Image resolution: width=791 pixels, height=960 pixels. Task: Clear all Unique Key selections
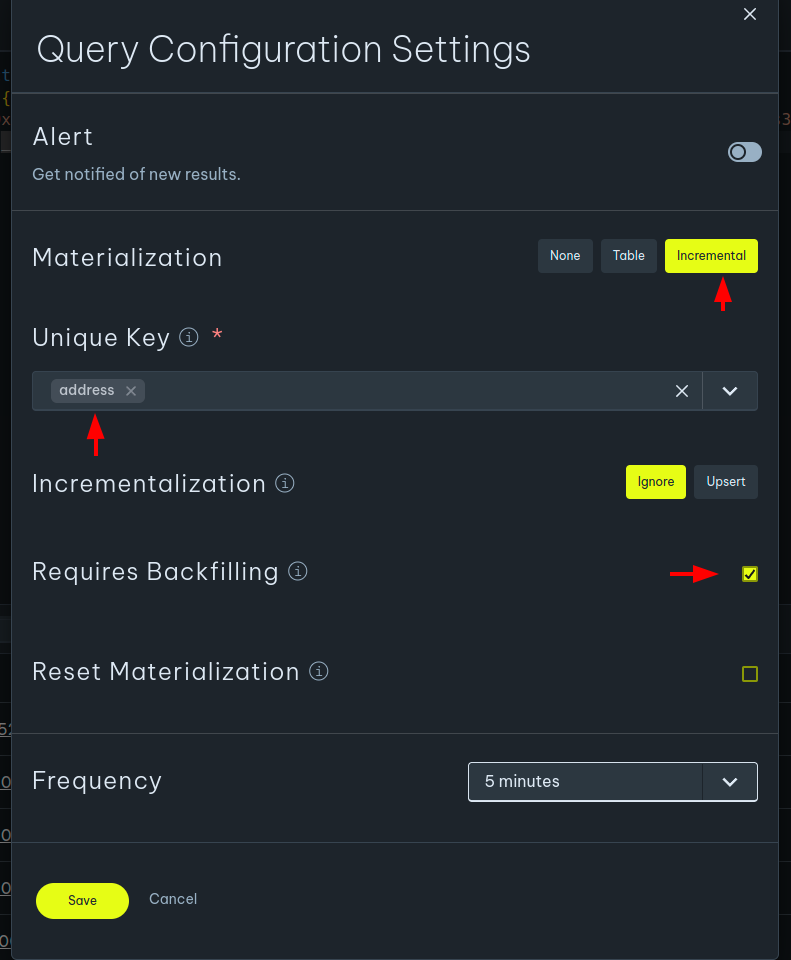[682, 391]
